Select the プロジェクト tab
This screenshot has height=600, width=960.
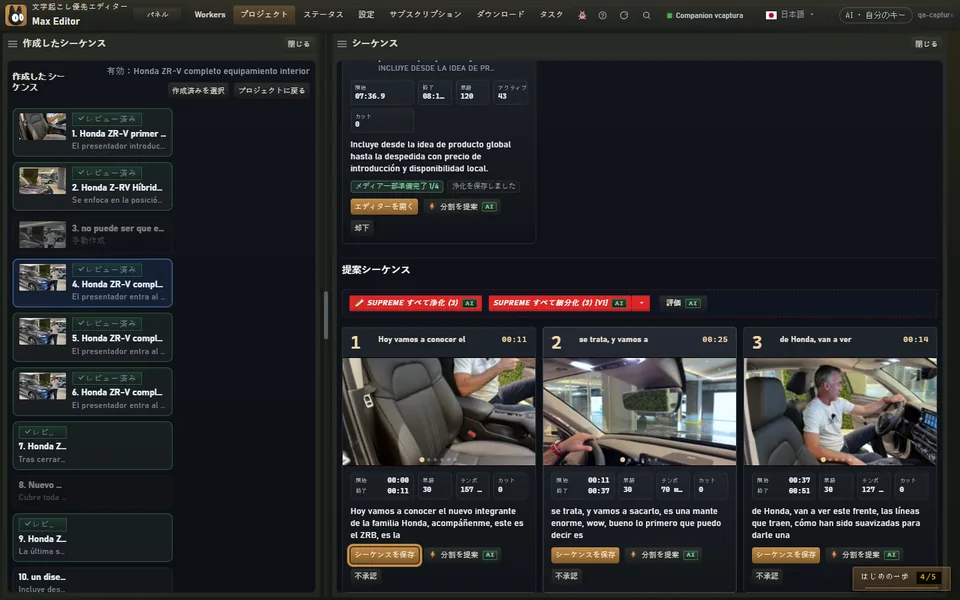click(264, 15)
